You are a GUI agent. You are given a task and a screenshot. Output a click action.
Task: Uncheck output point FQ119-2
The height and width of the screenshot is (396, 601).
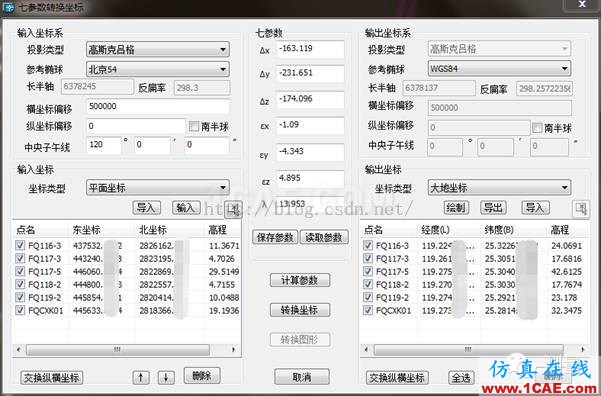click(x=368, y=297)
